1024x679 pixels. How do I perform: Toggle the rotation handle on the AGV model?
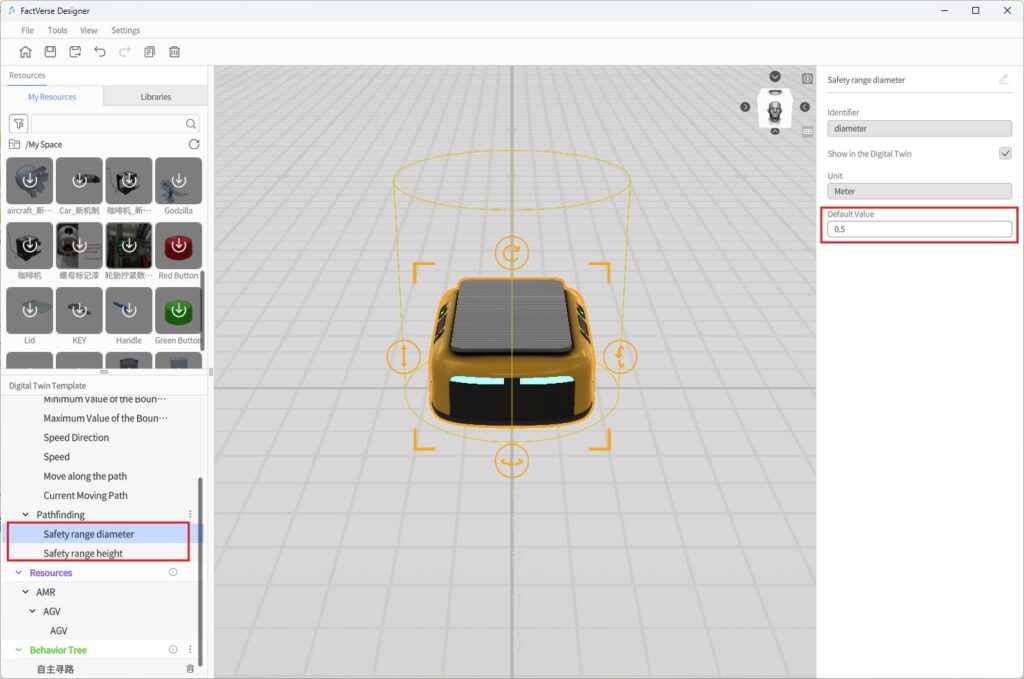[512, 253]
